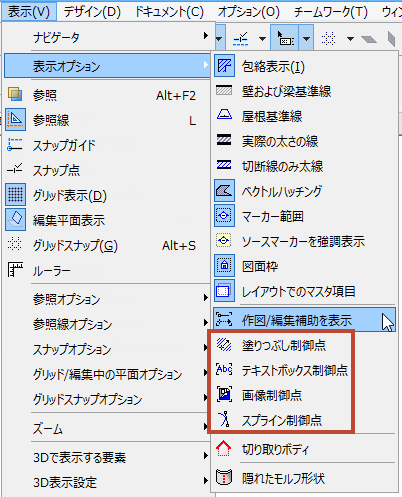Toggle the 包絡表示(I) icon

[224, 66]
